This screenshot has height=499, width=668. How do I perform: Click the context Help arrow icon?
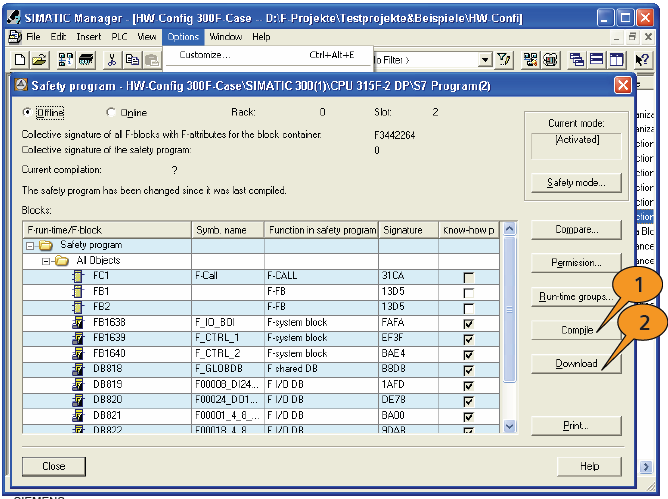pyautogui.click(x=642, y=60)
